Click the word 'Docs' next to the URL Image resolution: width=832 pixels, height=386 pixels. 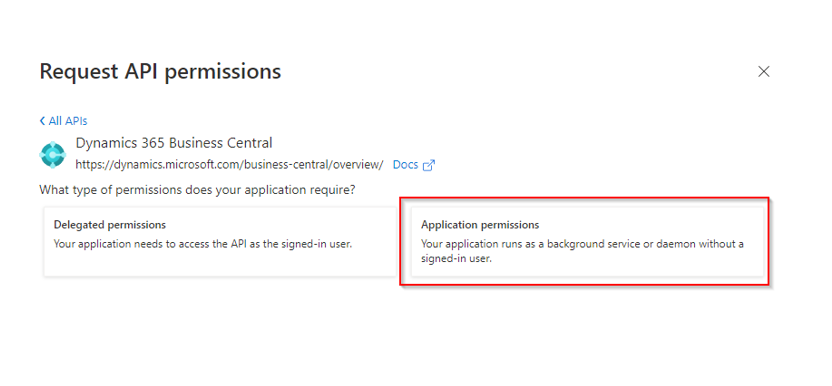tap(405, 165)
